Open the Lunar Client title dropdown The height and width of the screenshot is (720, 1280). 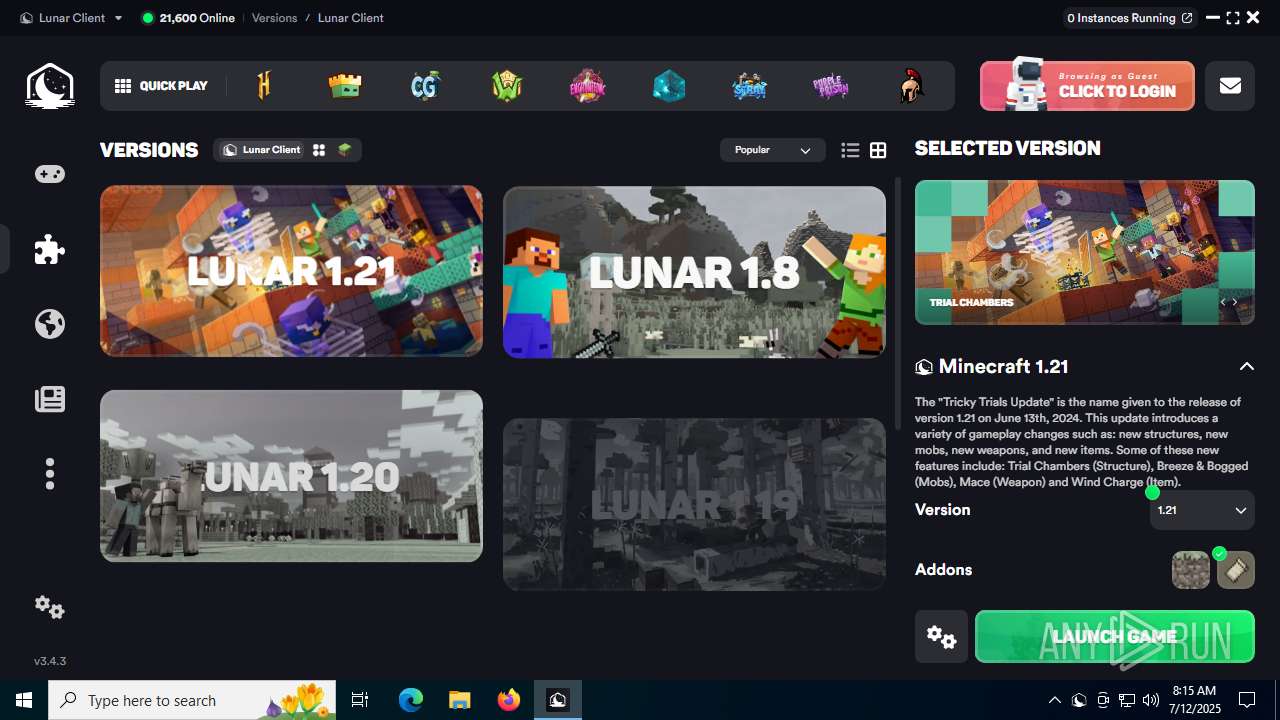tap(71, 18)
